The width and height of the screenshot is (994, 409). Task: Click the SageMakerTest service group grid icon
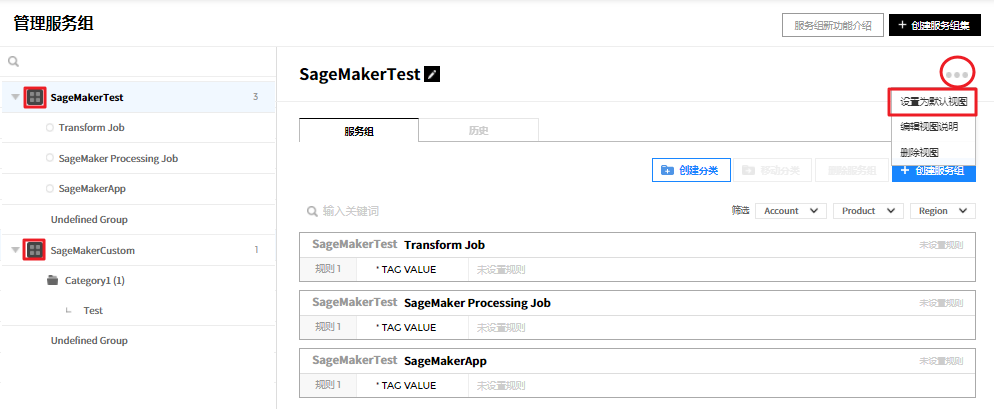point(35,97)
